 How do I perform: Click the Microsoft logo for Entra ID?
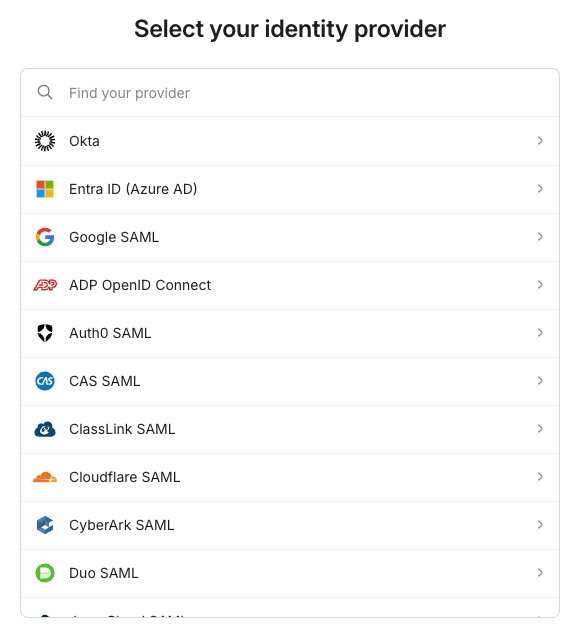(45, 189)
